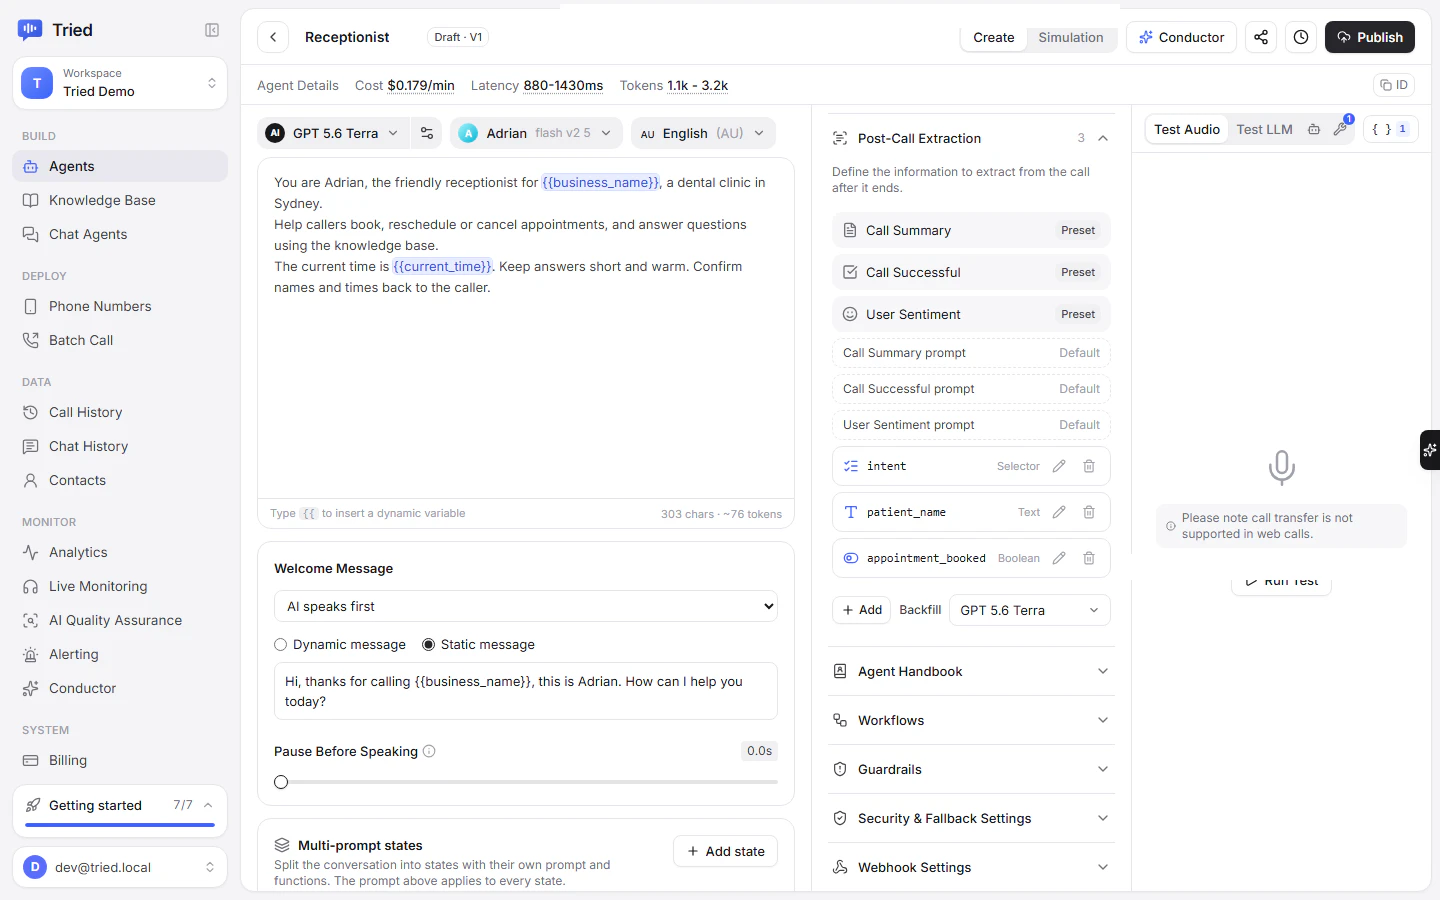Select the Dynamic message radio option
This screenshot has width=1440, height=900.
[x=281, y=645]
